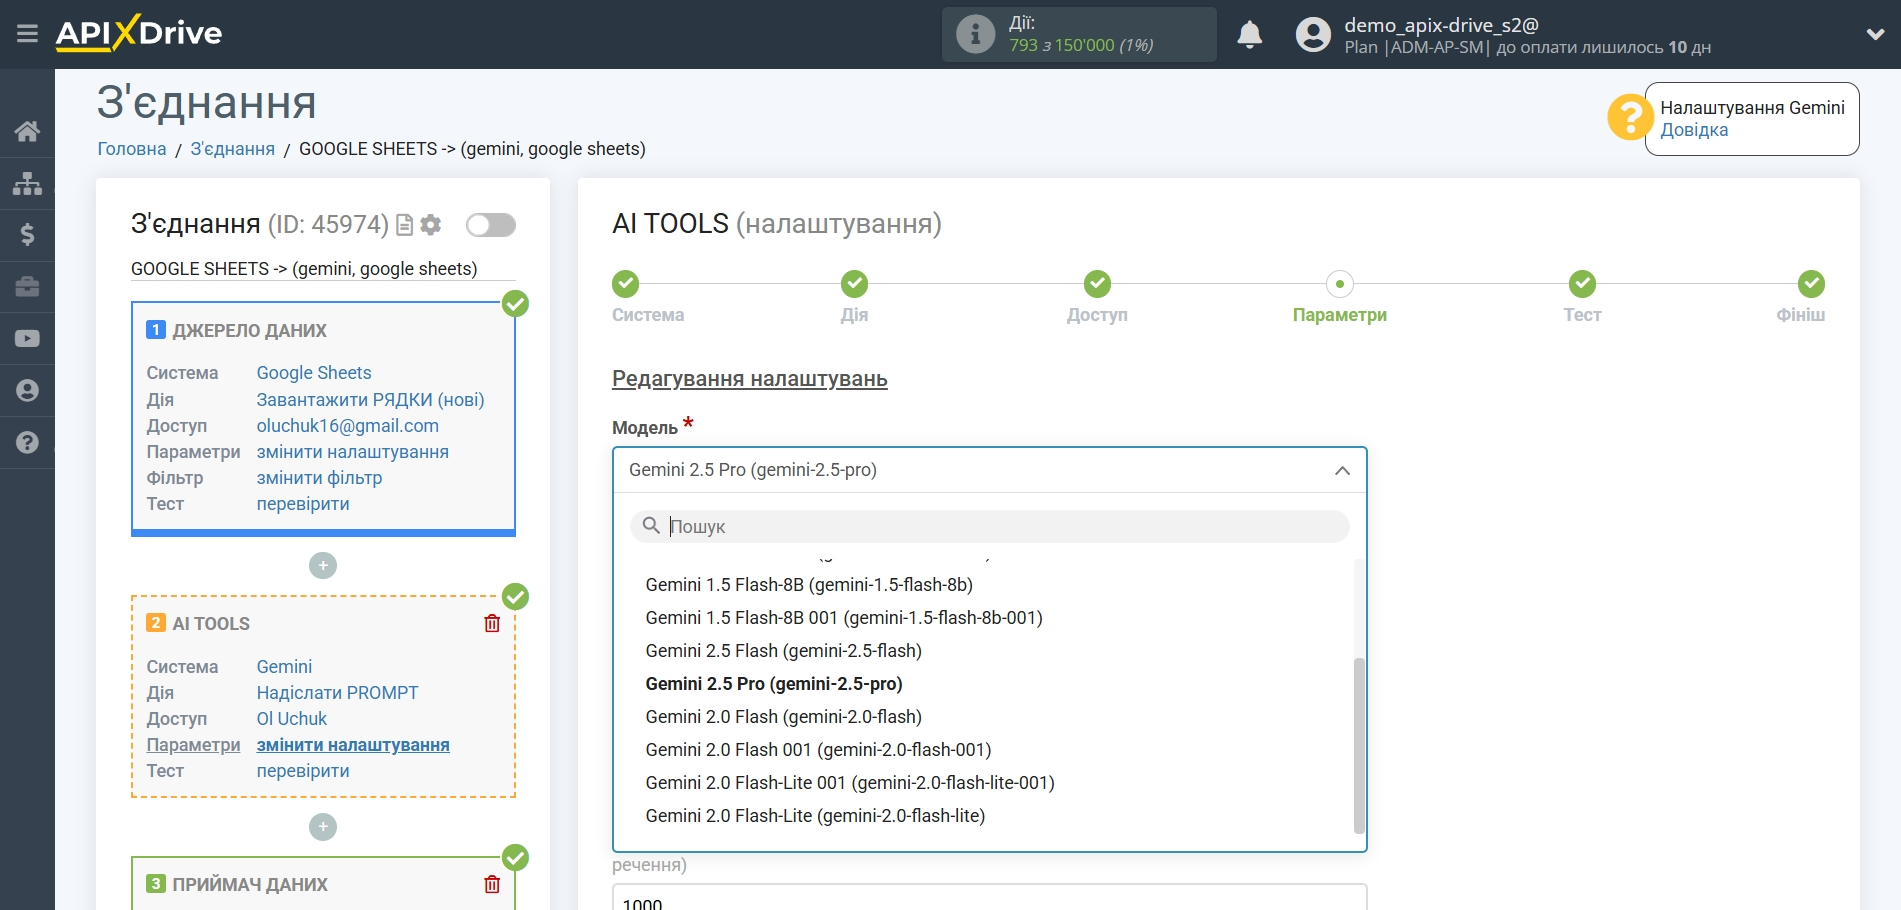Click source змінити налаштування link
Viewport: 1901px width, 910px height.
353,452
